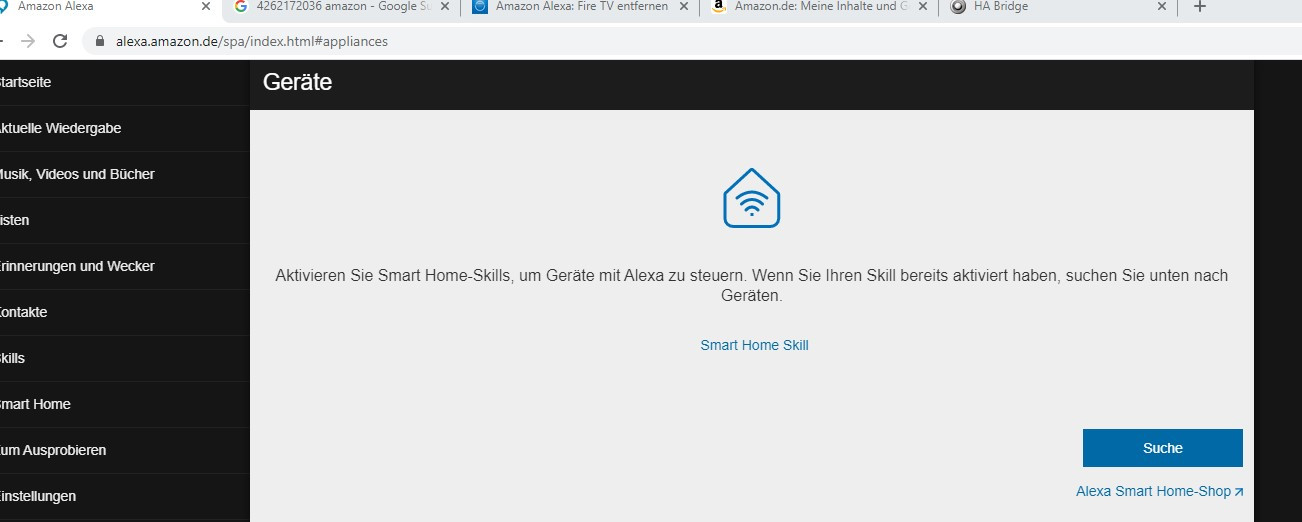This screenshot has height=522, width=1302.
Task: Open Listen in the sidebar
Action: pyautogui.click(x=124, y=220)
